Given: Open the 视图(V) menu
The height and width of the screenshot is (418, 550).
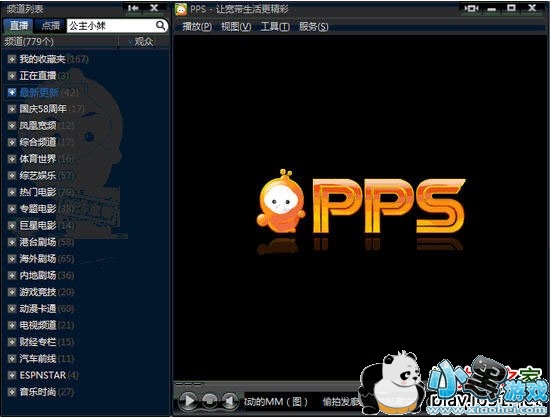Looking at the screenshot, I should click(236, 26).
